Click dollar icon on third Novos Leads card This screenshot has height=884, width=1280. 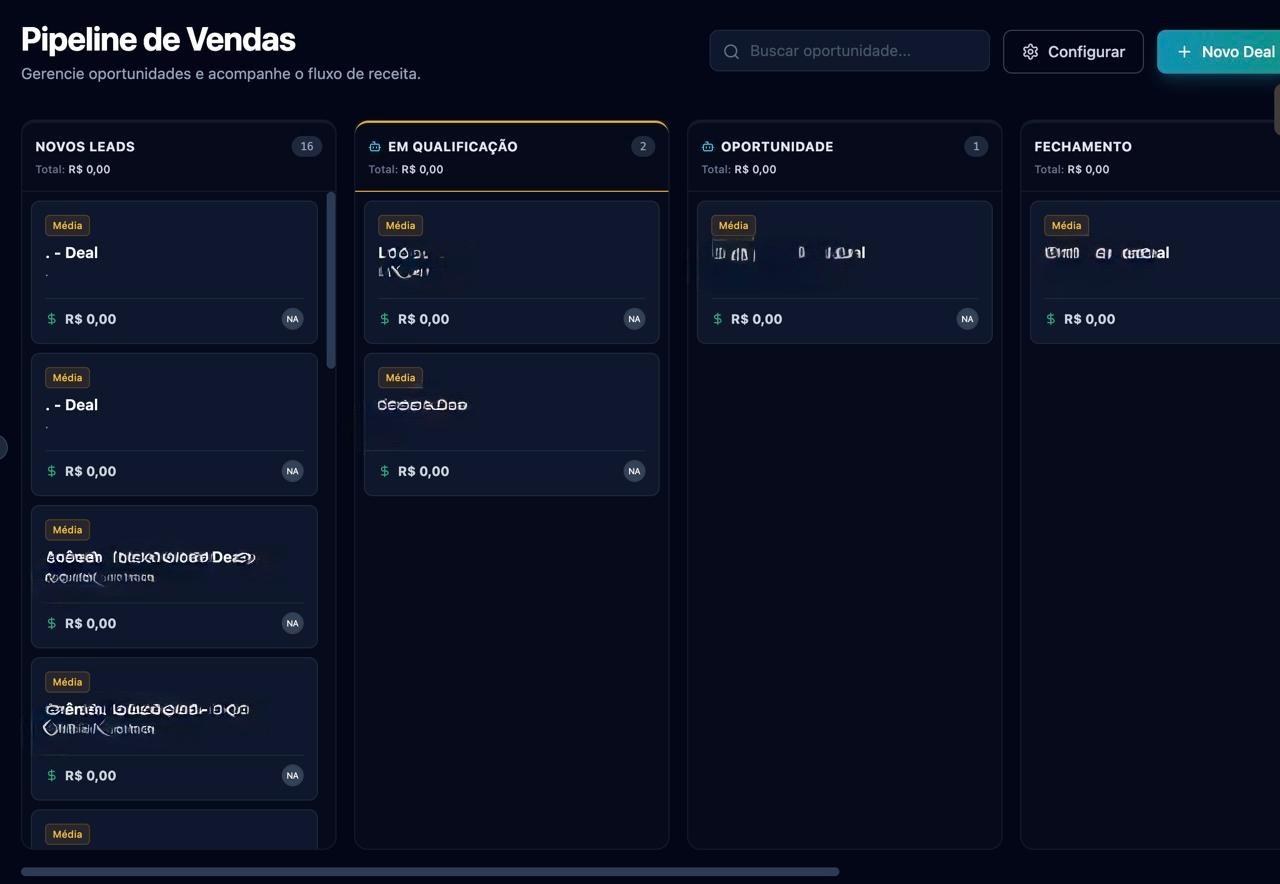pyautogui.click(x=51, y=624)
